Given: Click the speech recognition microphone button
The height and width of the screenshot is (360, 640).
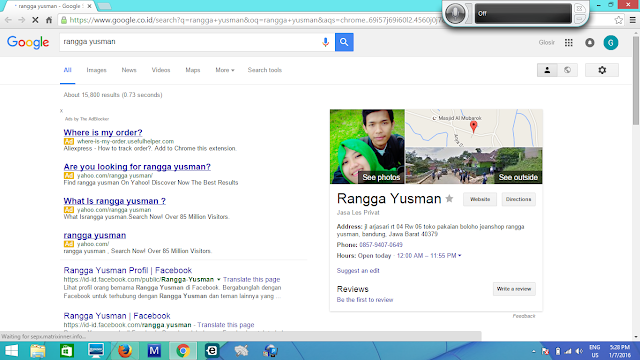Looking at the screenshot, I should pos(456,13).
